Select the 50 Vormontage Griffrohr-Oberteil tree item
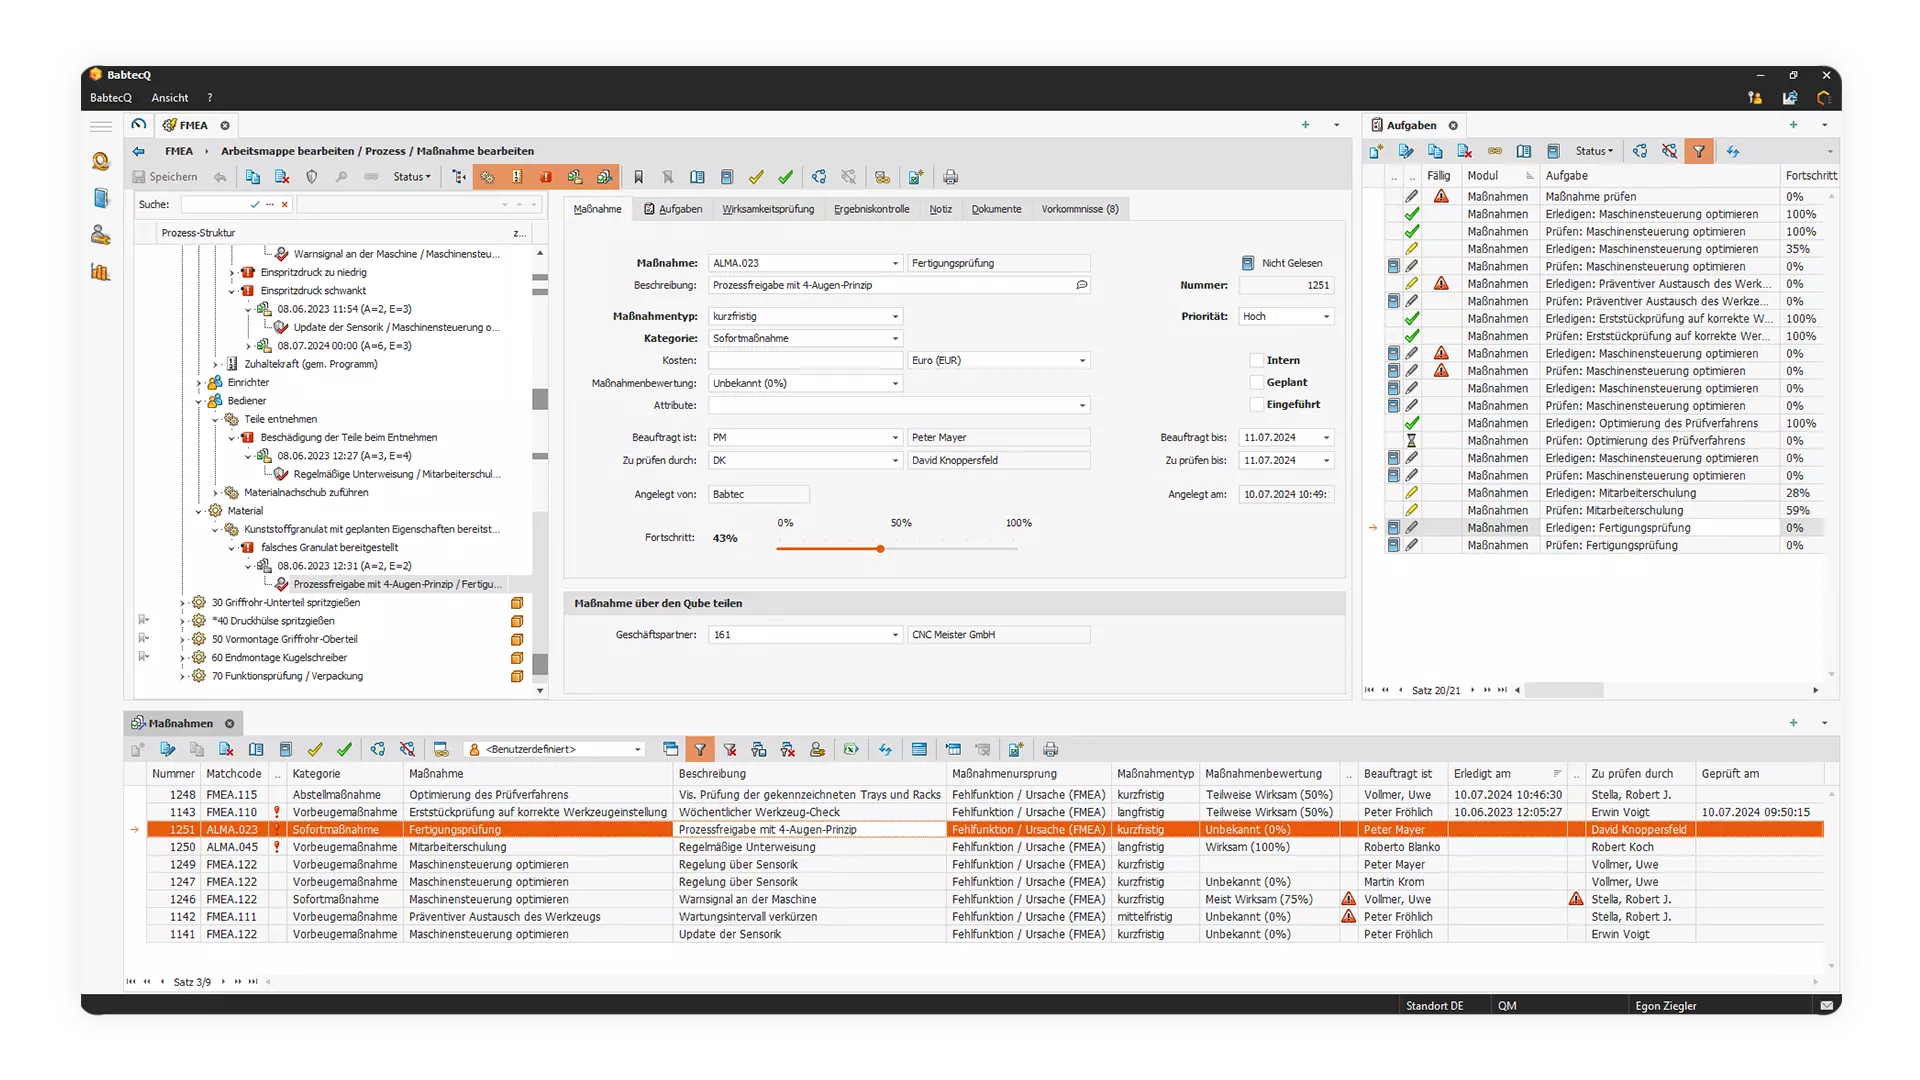 (x=284, y=639)
